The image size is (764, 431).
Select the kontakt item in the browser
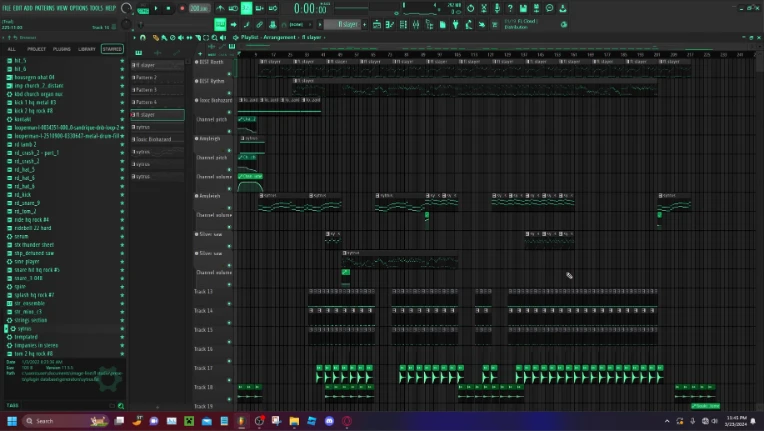click(x=22, y=119)
